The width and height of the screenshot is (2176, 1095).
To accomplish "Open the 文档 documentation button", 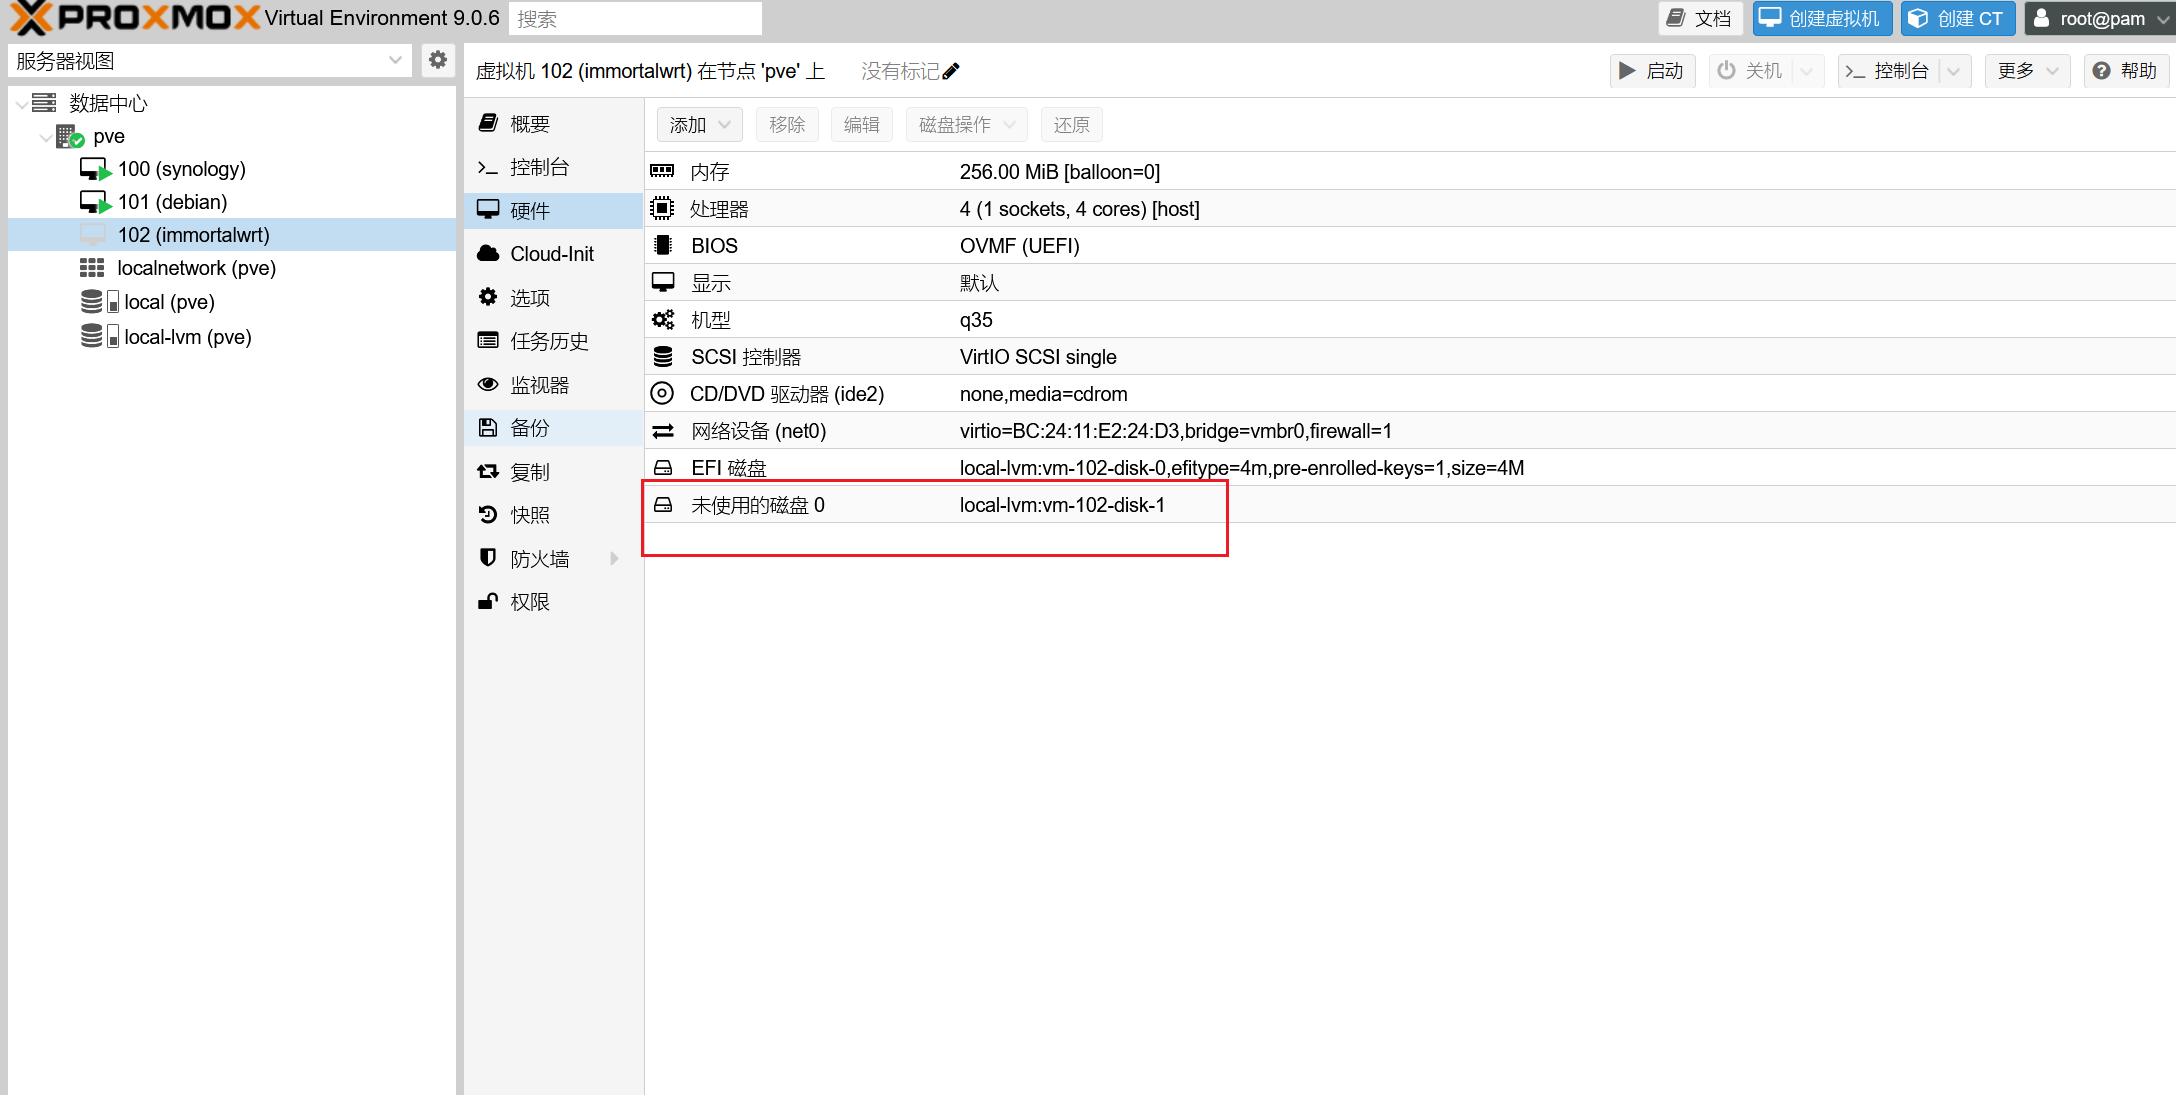I will point(1700,18).
